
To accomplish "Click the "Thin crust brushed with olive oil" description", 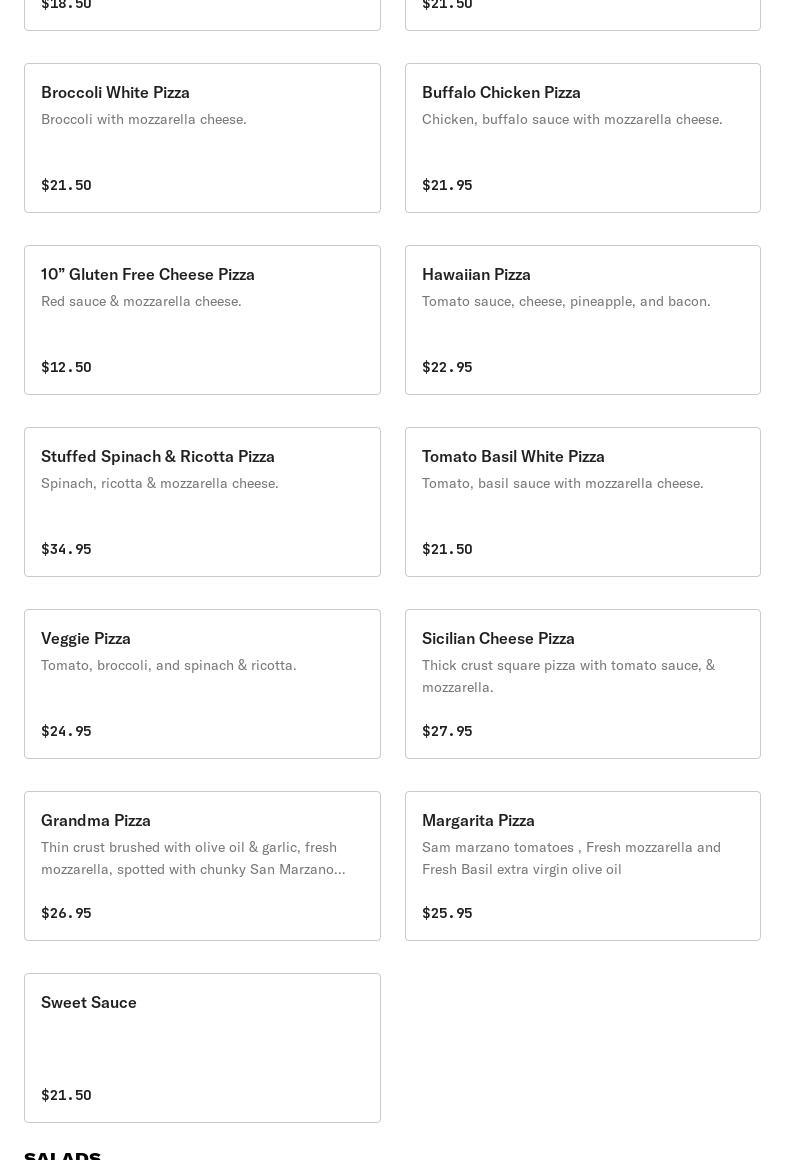I will (x=193, y=858).
